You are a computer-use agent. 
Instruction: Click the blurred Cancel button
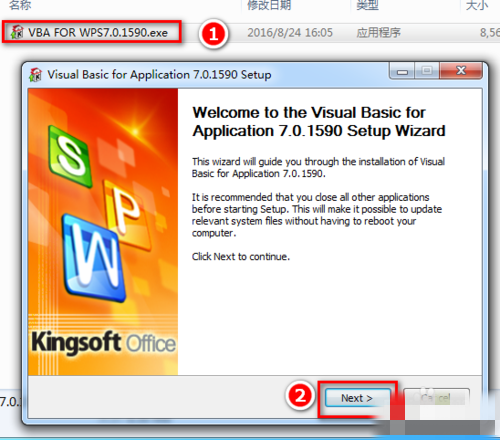pyautogui.click(x=436, y=398)
